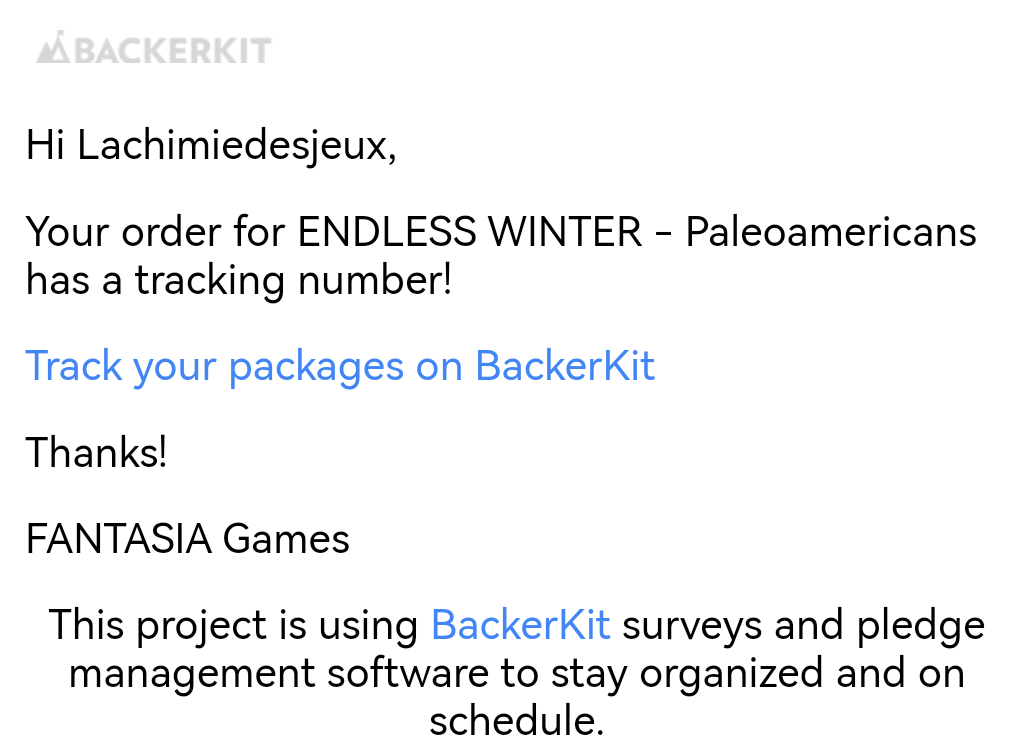Follow the BackerKit link in the footer
The width and height of the screenshot is (1017, 744).
click(520, 625)
